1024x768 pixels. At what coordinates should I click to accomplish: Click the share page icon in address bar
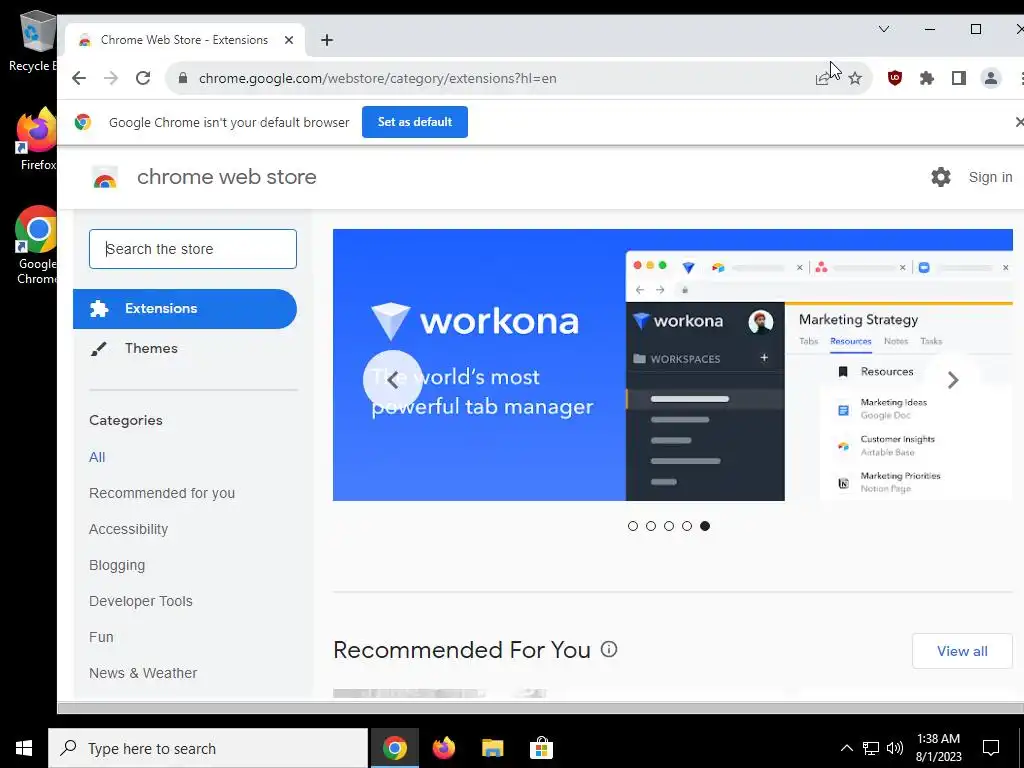click(823, 79)
